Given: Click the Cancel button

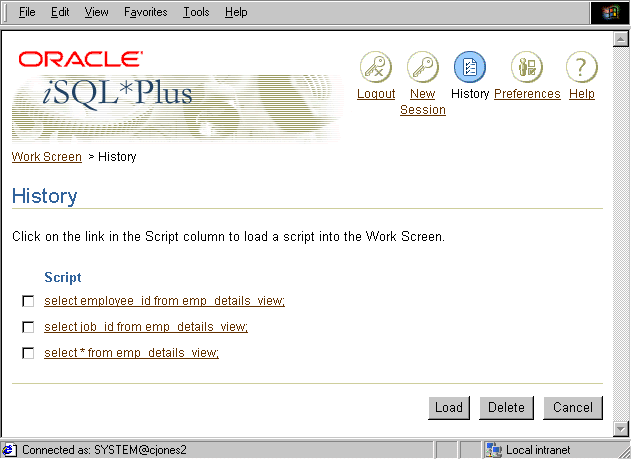Looking at the screenshot, I should [573, 408].
